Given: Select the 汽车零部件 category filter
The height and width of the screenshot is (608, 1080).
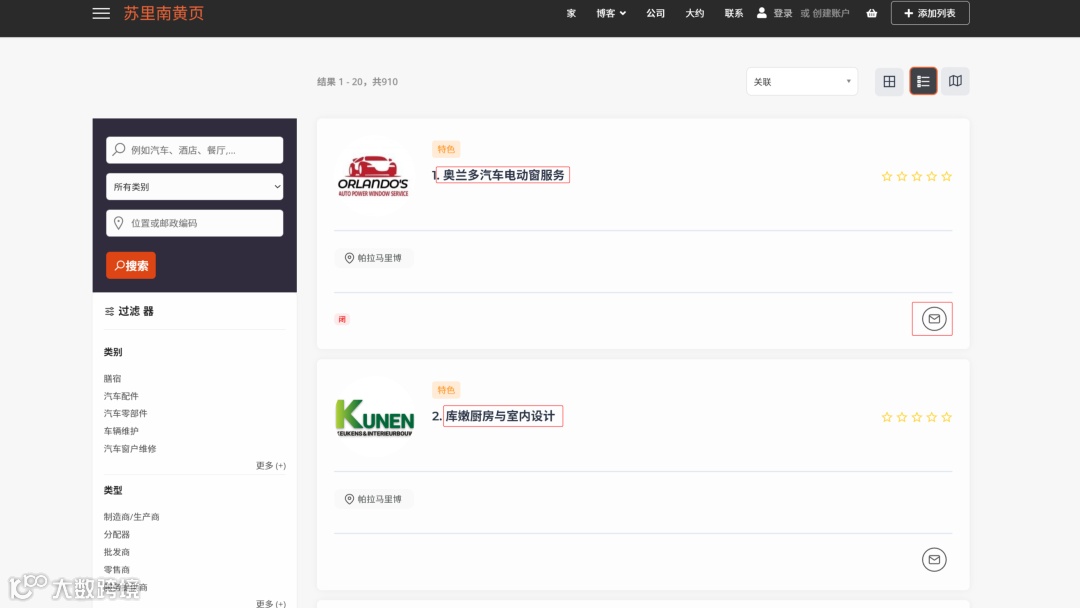Looking at the screenshot, I should point(125,413).
